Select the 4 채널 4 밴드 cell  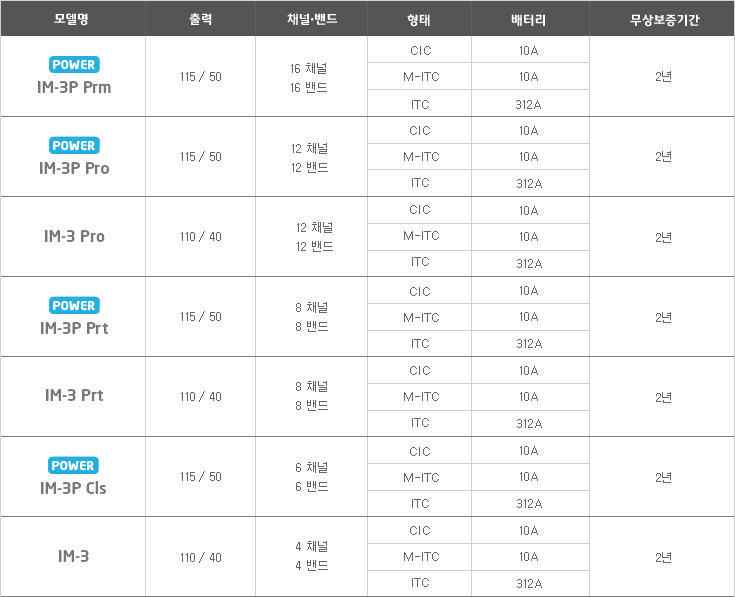(x=309, y=556)
